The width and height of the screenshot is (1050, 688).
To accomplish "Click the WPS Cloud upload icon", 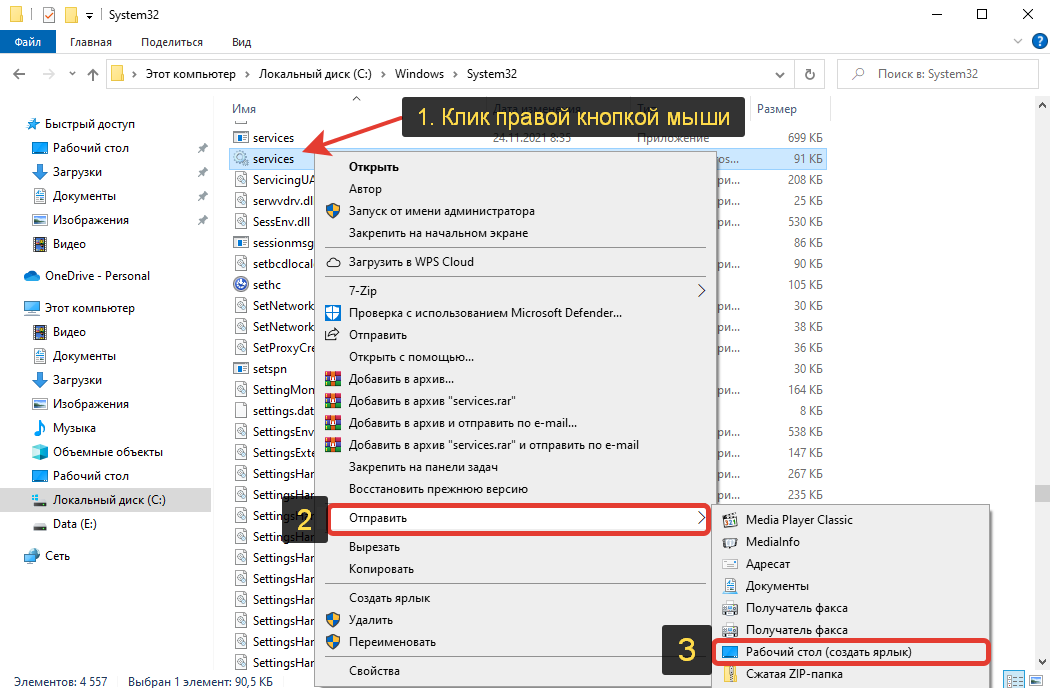I will [x=333, y=262].
